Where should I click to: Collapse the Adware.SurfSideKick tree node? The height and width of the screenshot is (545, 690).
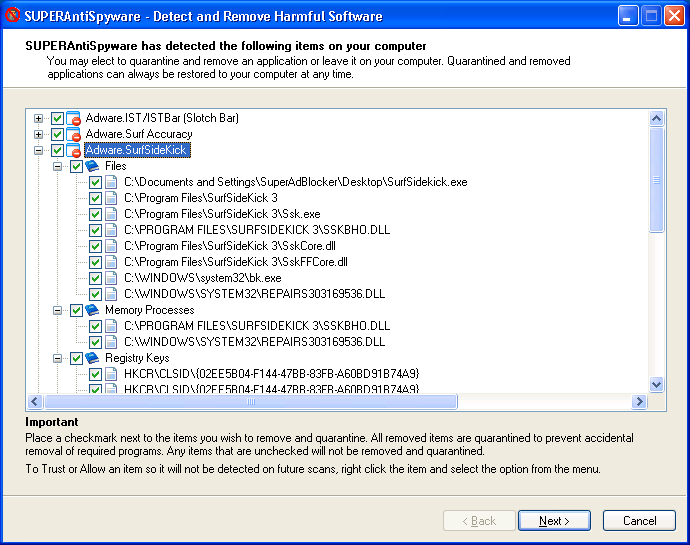(x=39, y=150)
